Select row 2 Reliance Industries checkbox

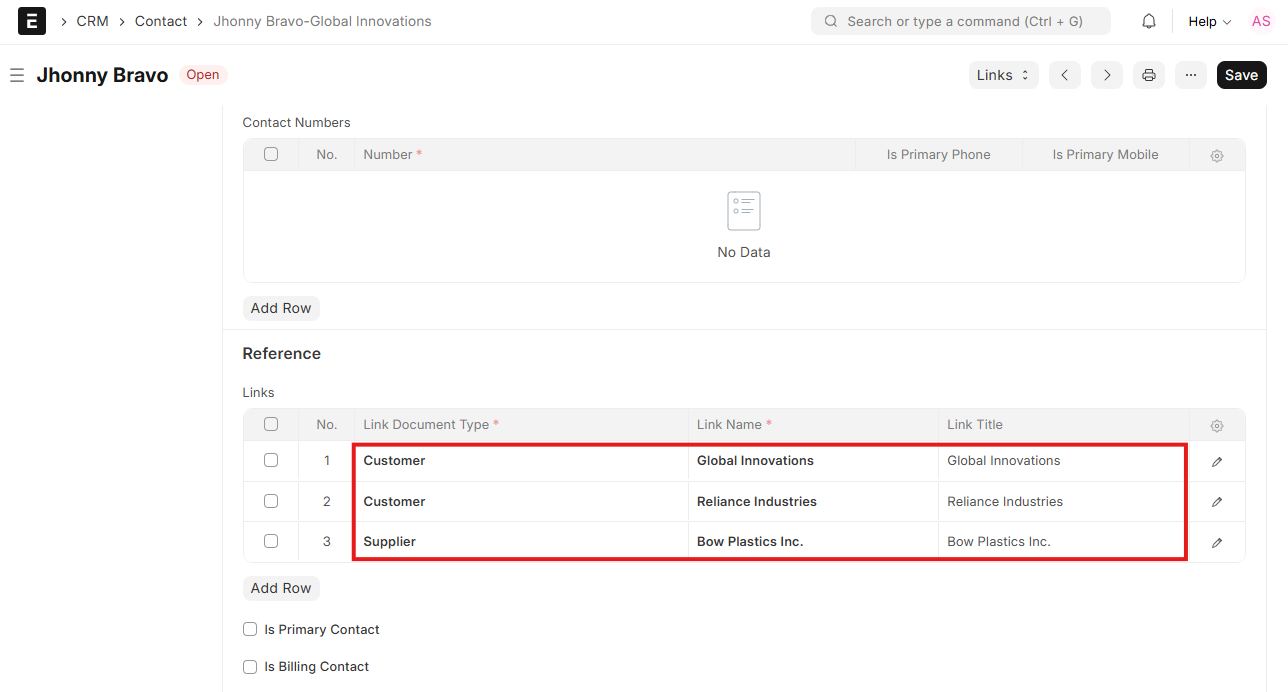(271, 501)
